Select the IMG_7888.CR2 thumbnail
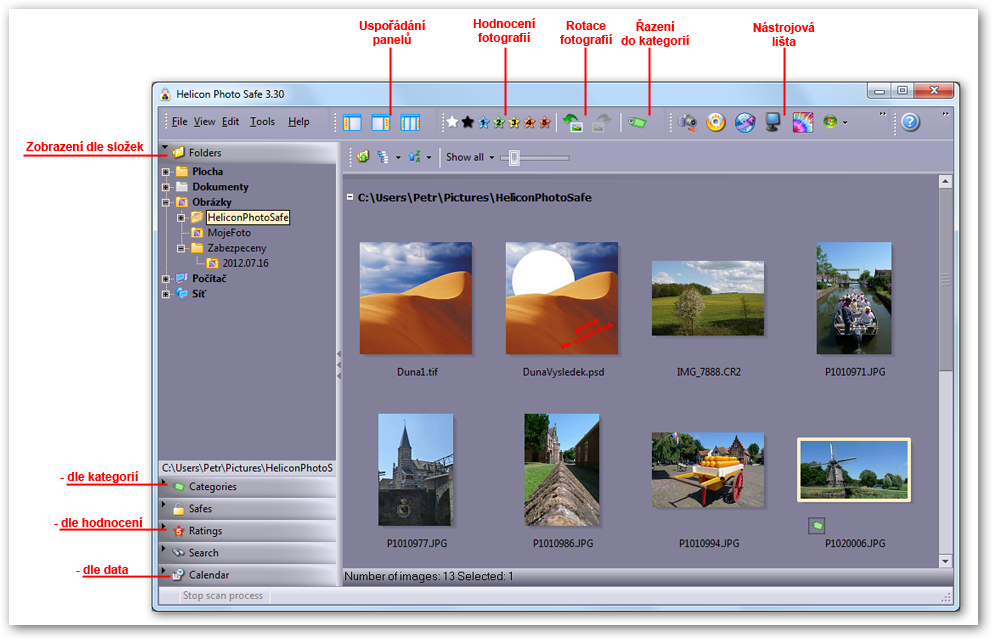The image size is (992, 639). pyautogui.click(x=708, y=298)
